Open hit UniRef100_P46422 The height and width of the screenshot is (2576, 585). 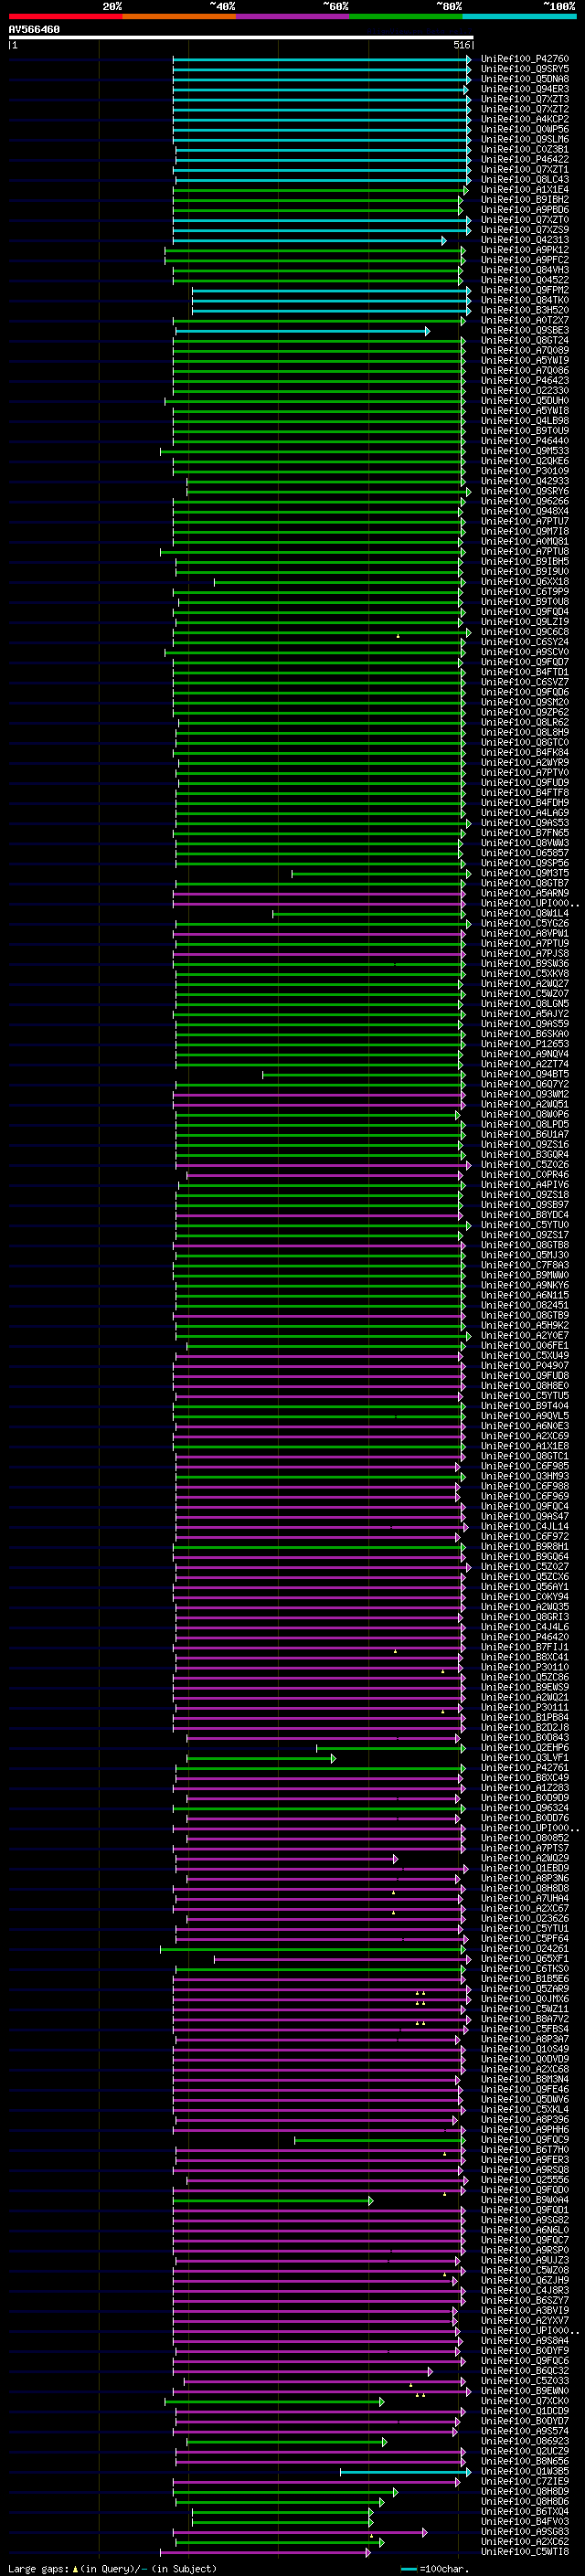[525, 160]
